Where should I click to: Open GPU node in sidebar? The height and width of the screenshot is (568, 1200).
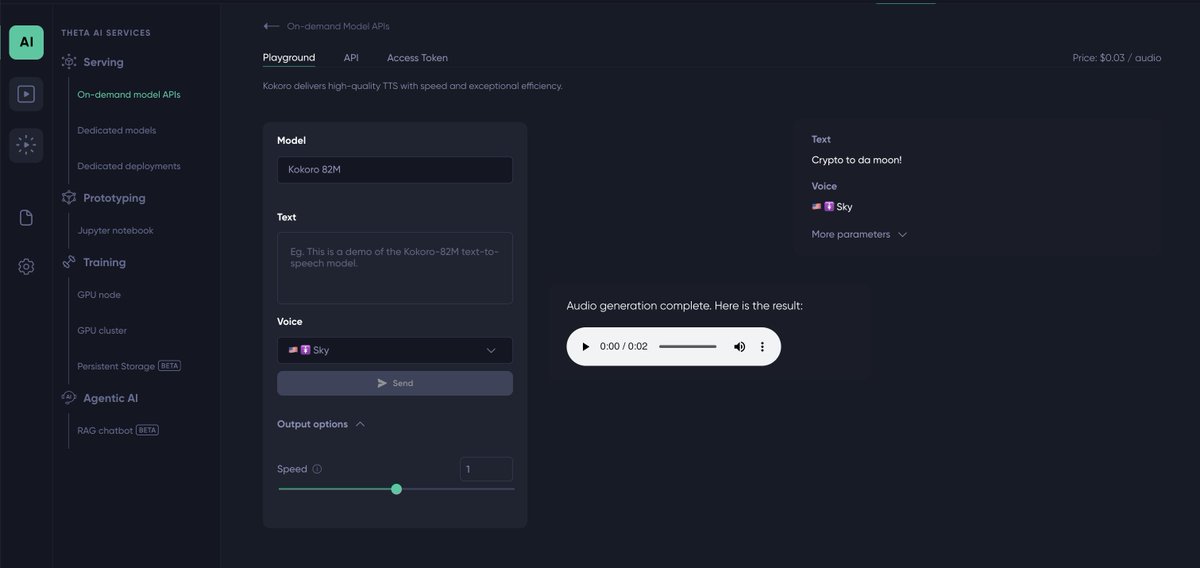99,295
